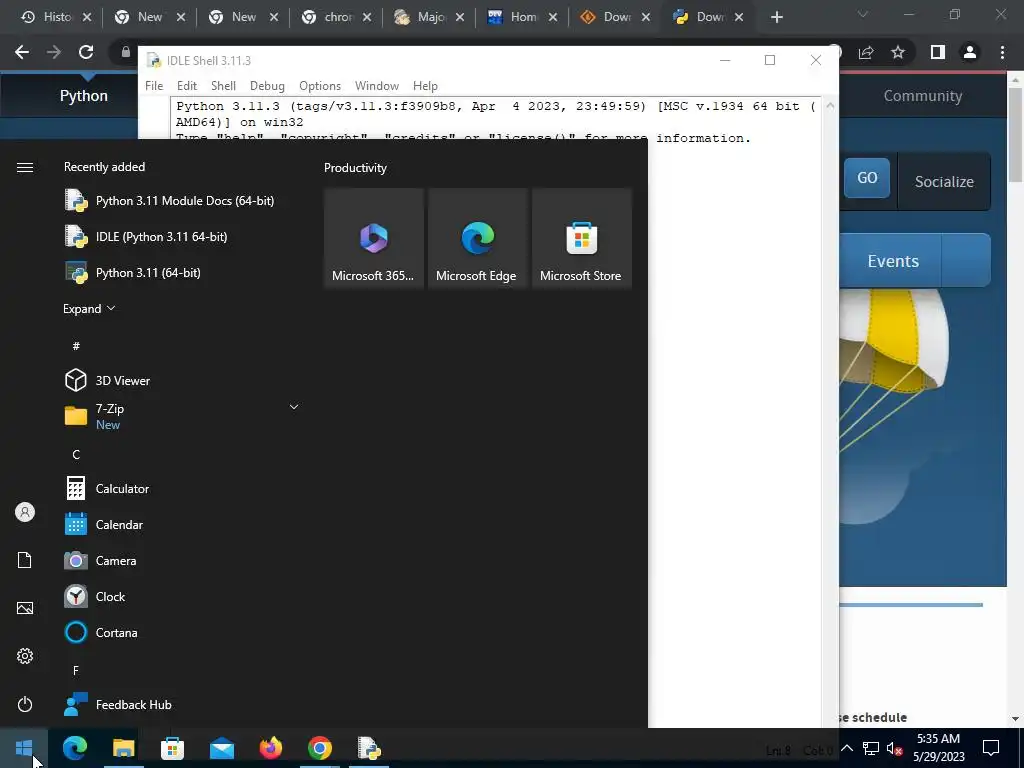1024x768 pixels.
Task: Click the Windows Start button on taskbar
Action: pos(24,748)
